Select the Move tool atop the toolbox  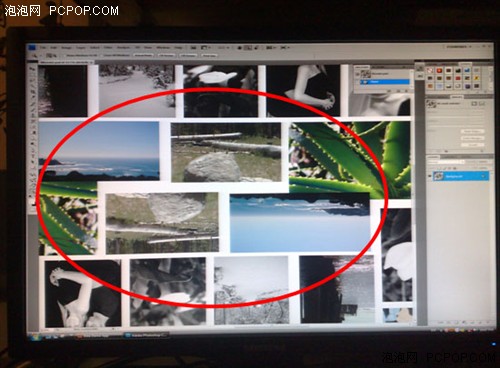(x=32, y=69)
